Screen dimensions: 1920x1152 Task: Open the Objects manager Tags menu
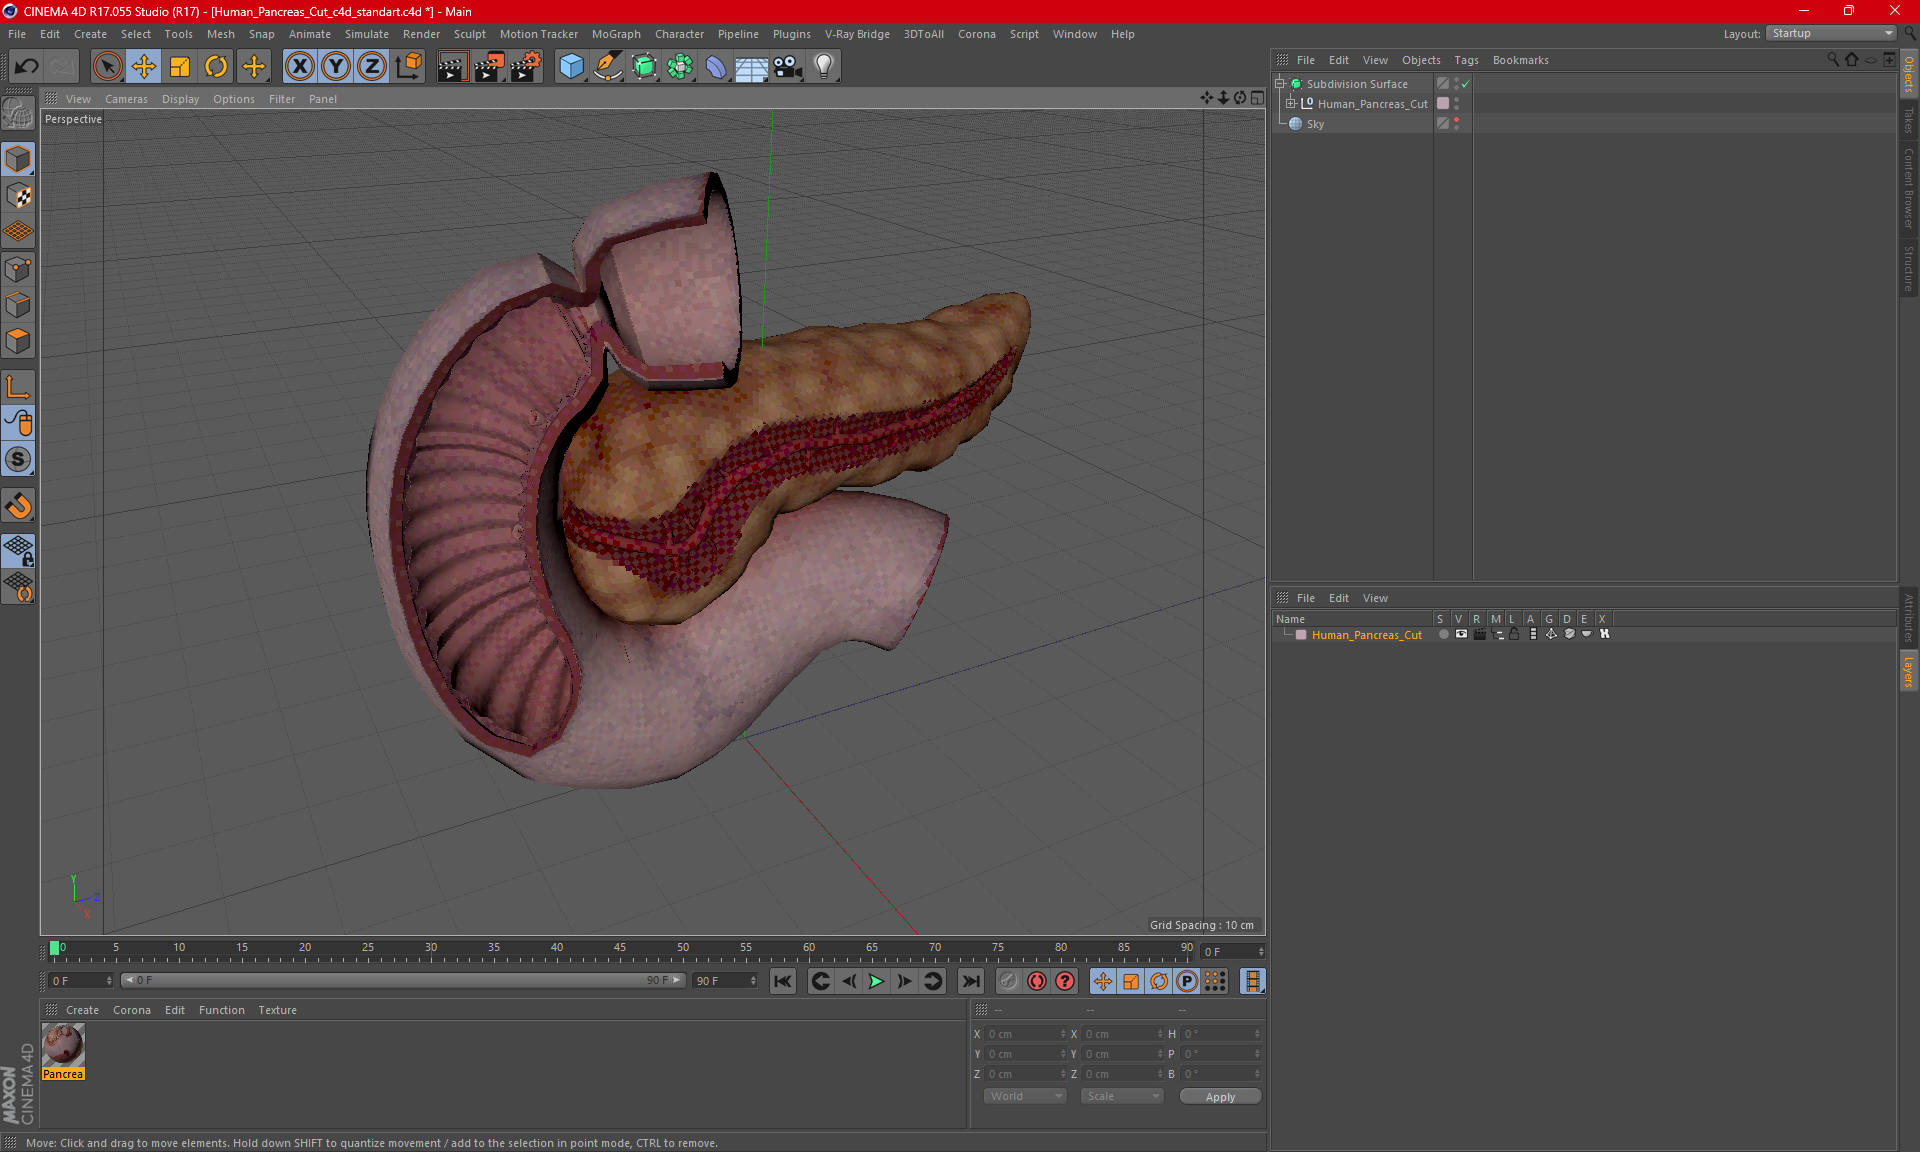(1466, 60)
